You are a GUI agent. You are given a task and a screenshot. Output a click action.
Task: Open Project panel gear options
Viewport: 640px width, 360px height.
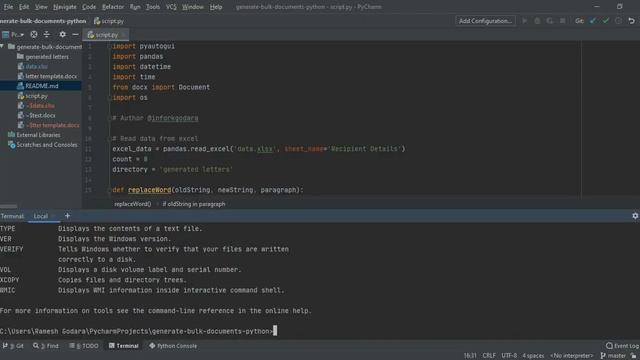(x=62, y=35)
